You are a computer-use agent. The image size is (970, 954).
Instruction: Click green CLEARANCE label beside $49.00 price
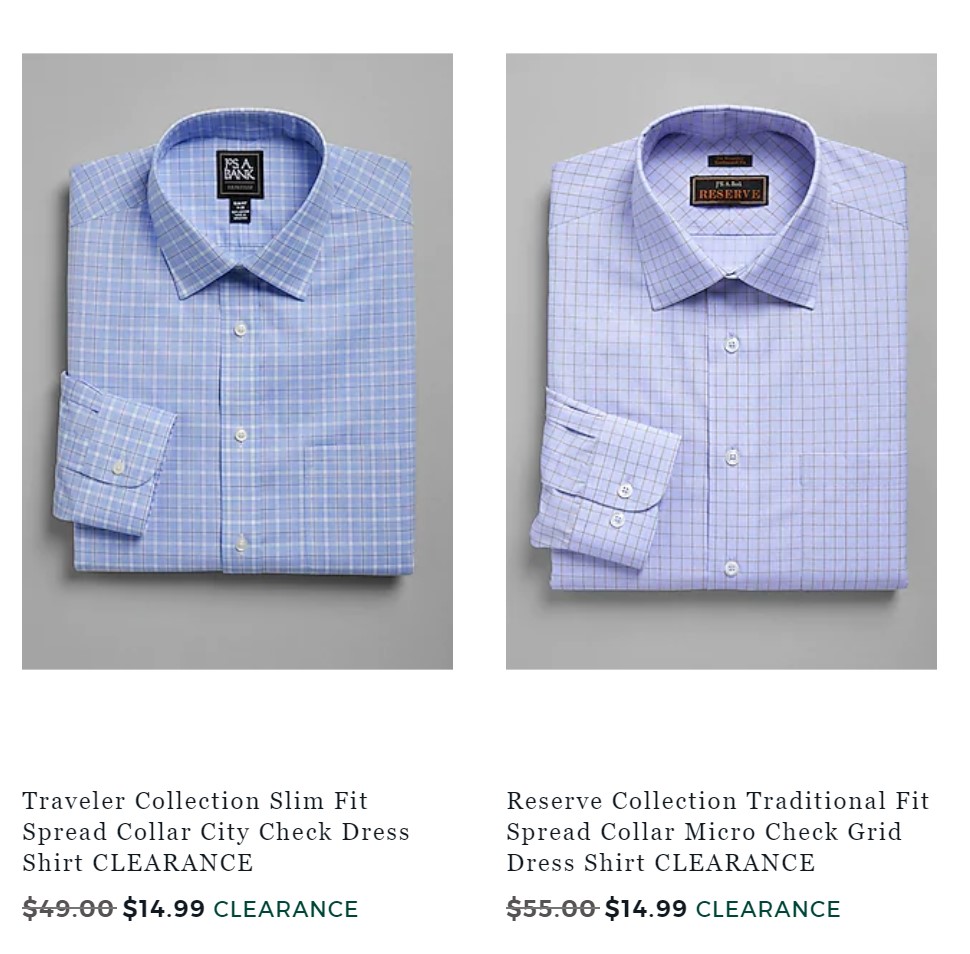click(286, 909)
